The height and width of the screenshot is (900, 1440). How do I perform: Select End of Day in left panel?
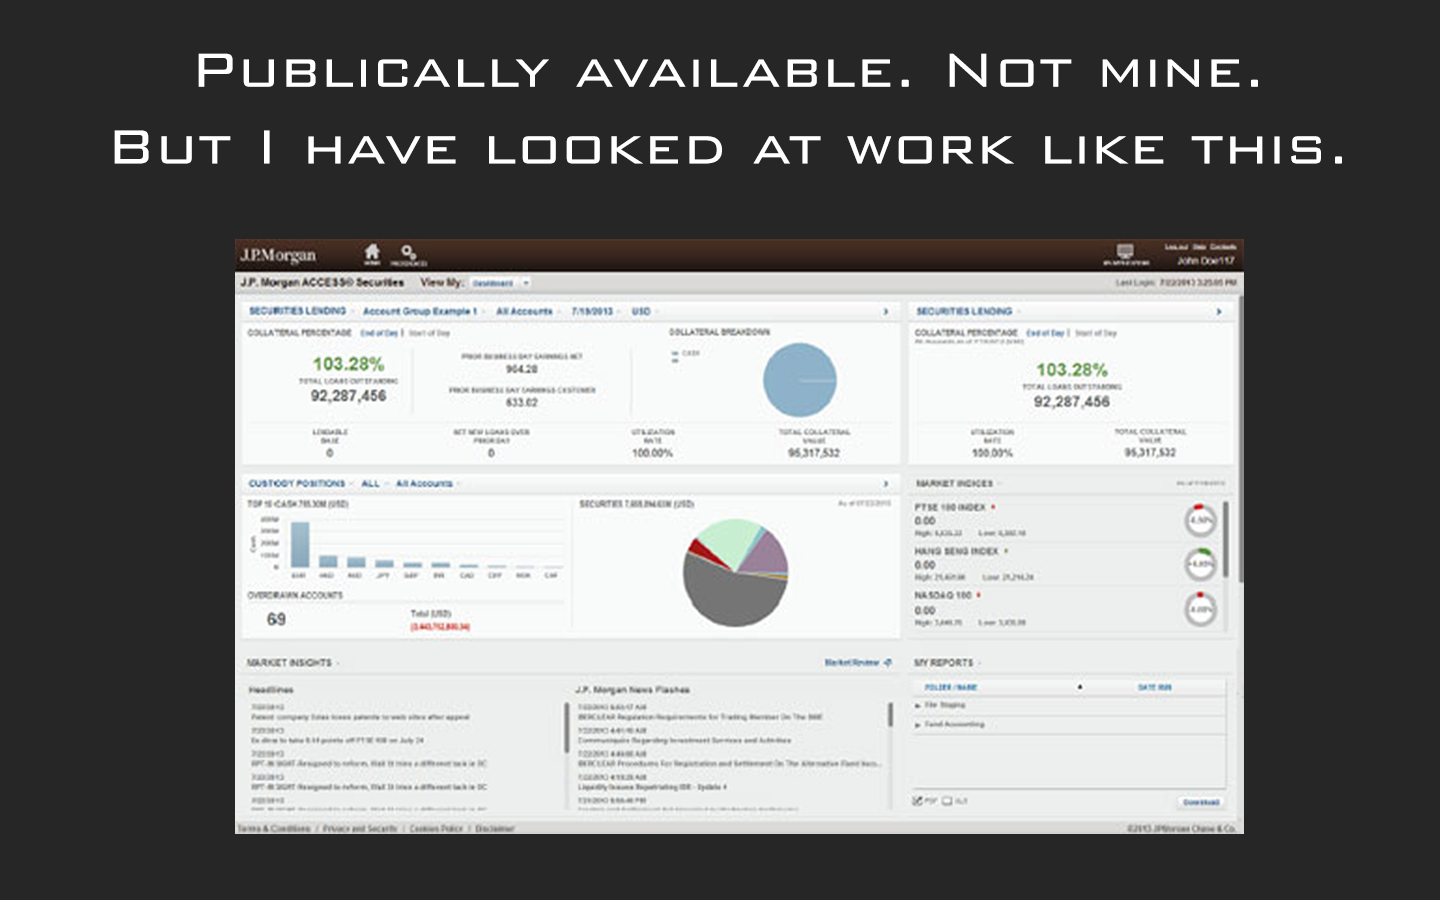tap(379, 333)
